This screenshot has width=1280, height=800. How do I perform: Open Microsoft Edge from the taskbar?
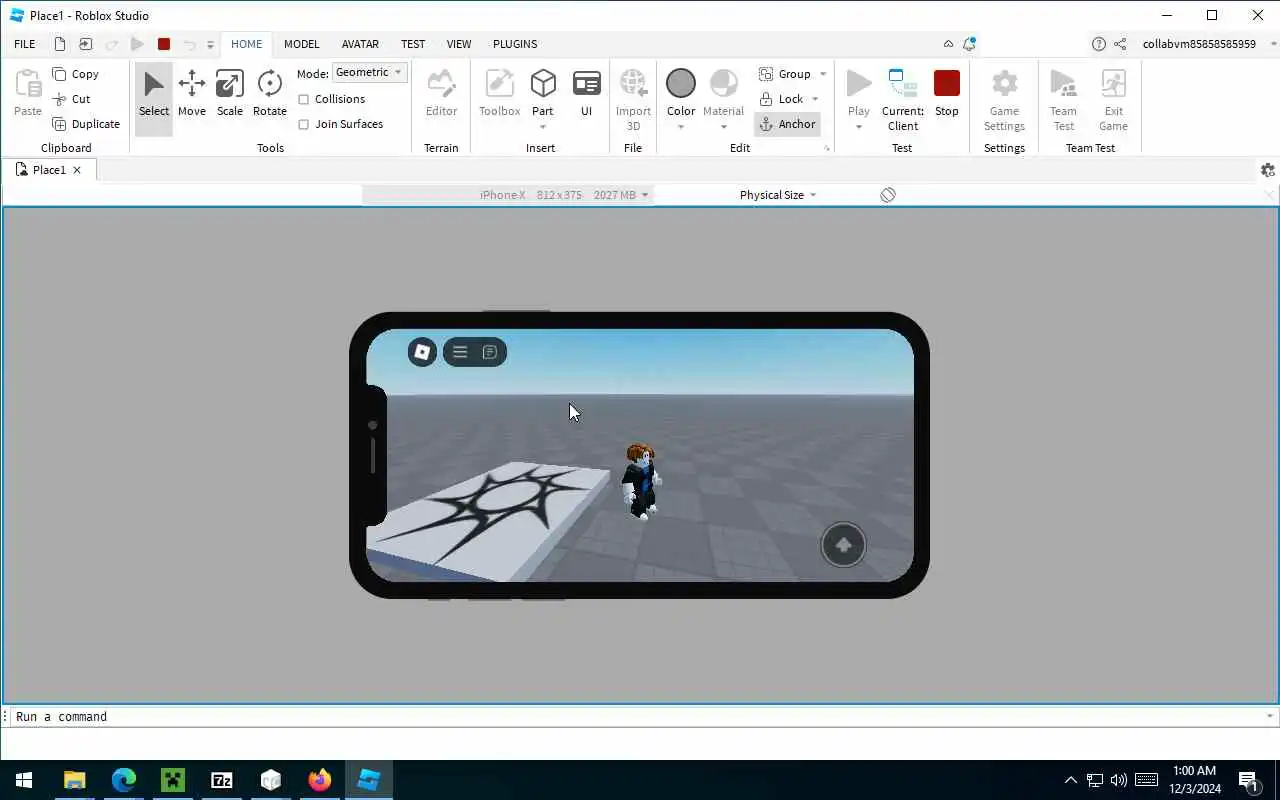coord(124,780)
